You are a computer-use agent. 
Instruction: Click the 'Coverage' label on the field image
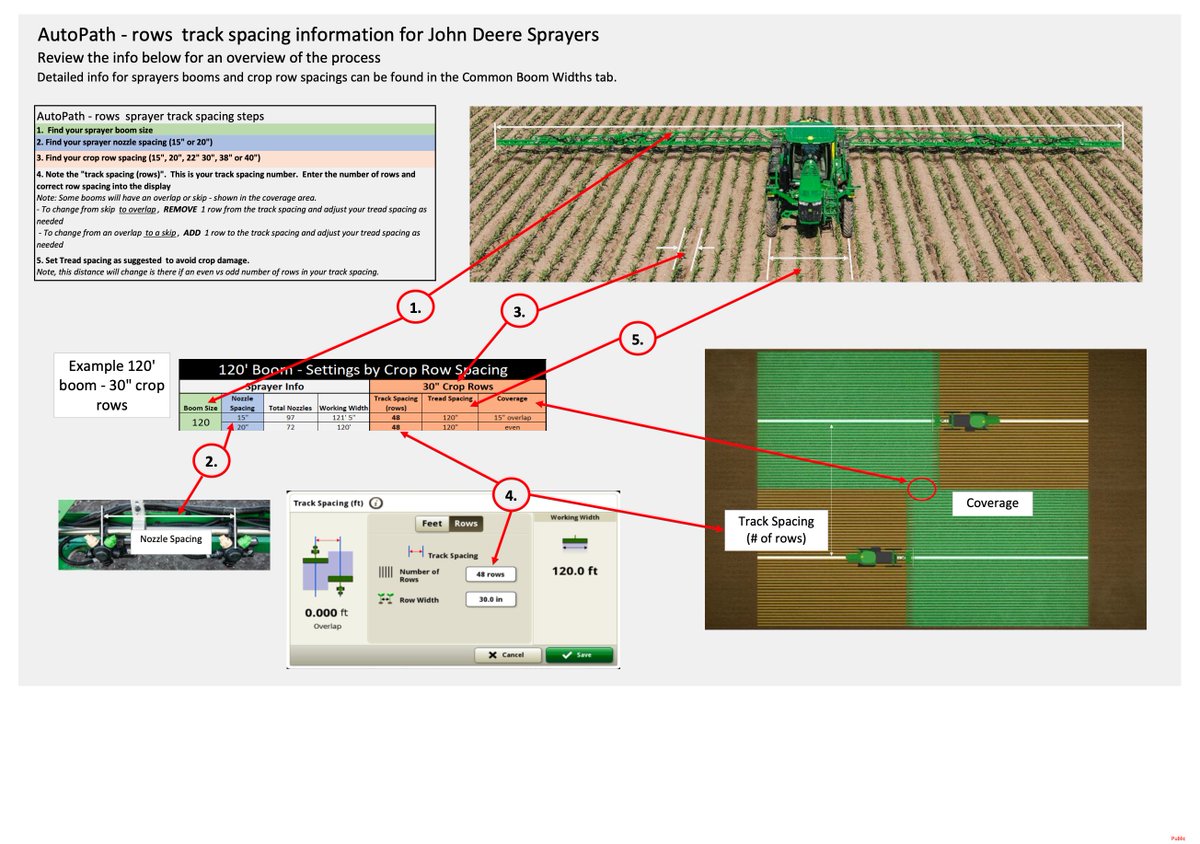click(992, 503)
